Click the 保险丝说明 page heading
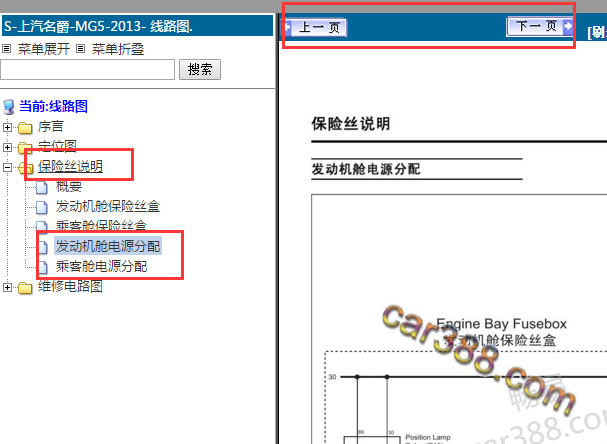 point(351,124)
